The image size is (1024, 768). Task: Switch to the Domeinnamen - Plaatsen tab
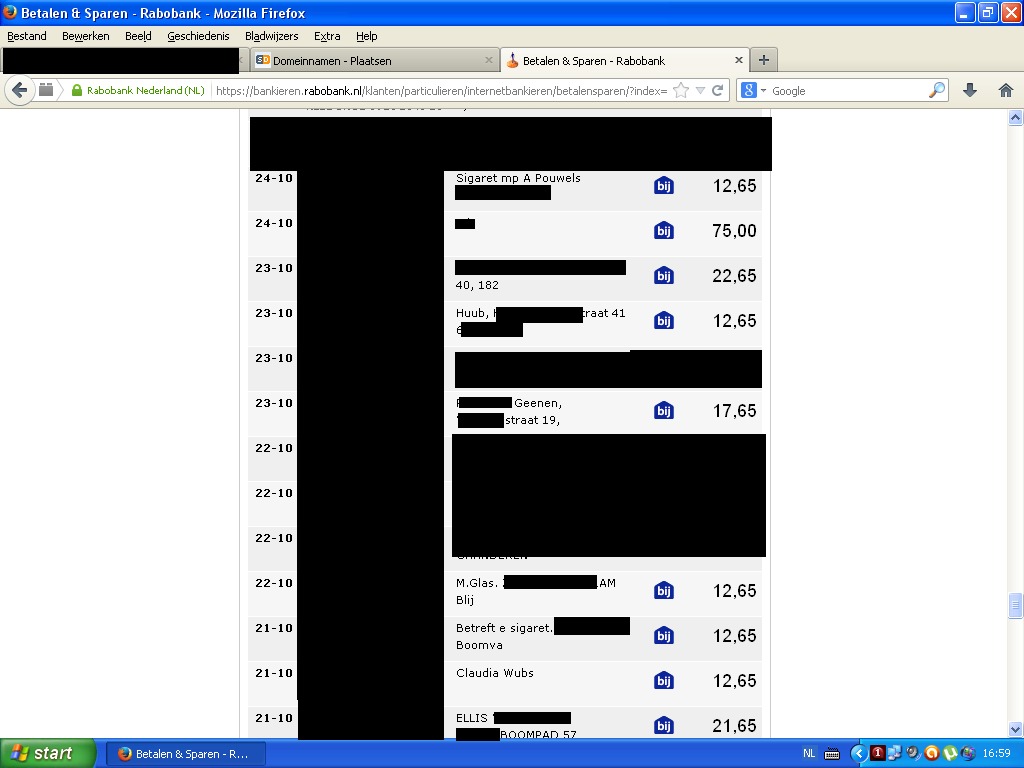376,61
